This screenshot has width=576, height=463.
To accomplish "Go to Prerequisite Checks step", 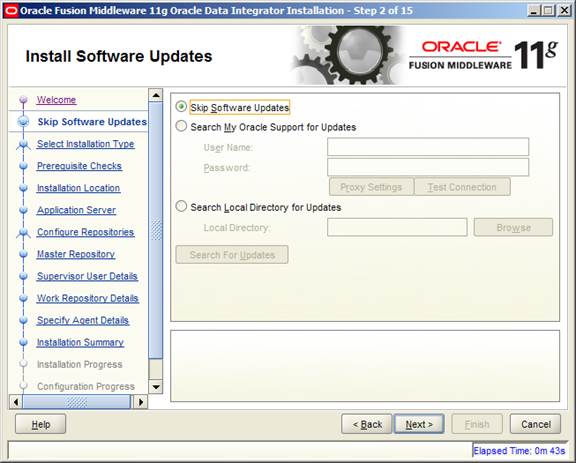I will click(x=79, y=166).
